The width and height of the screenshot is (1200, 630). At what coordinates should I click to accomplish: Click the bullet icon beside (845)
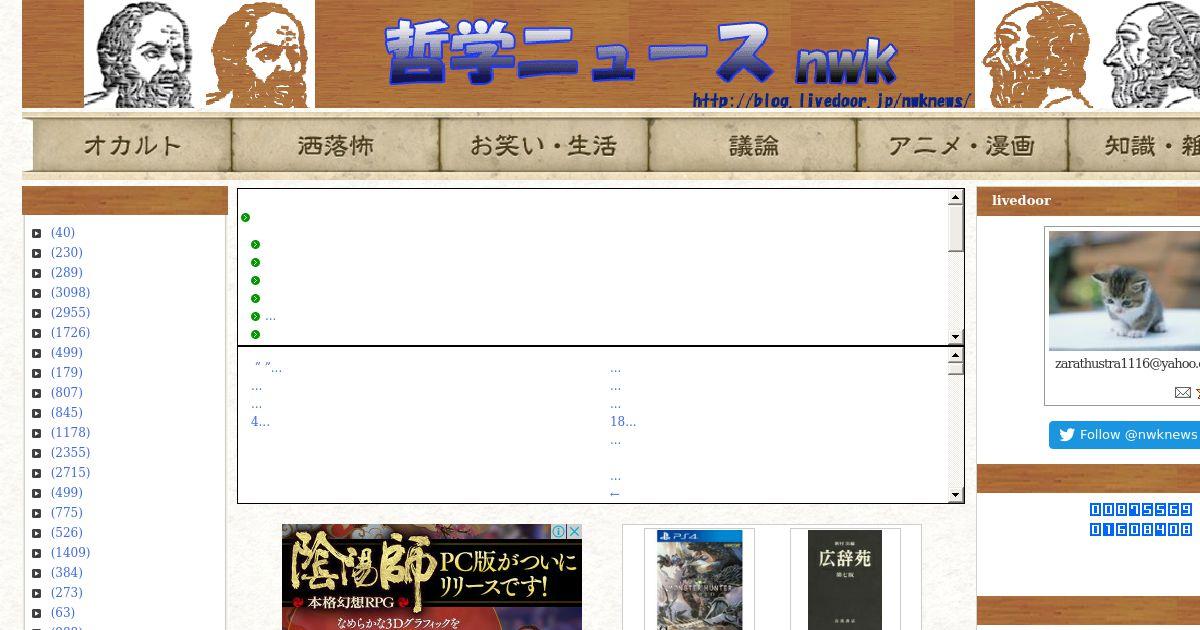pyautogui.click(x=37, y=413)
